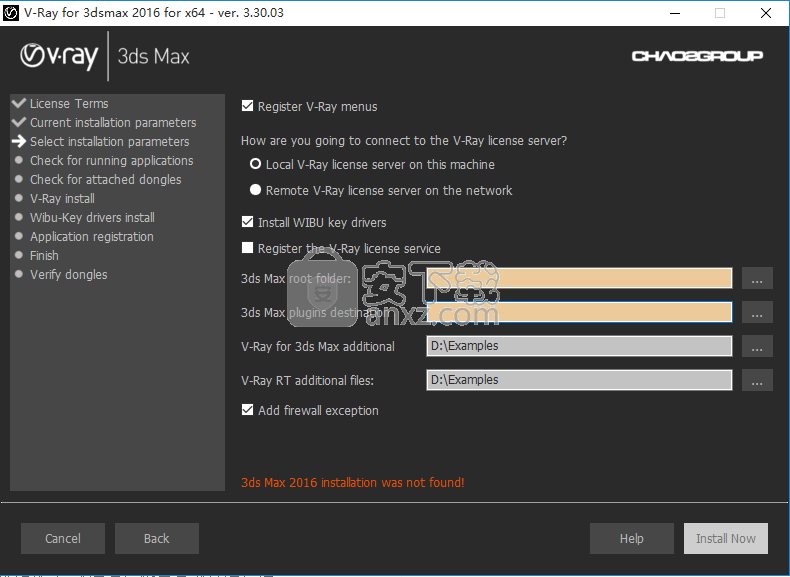790x577 pixels.
Task: Click Finish step in sidebar
Action: point(44,255)
